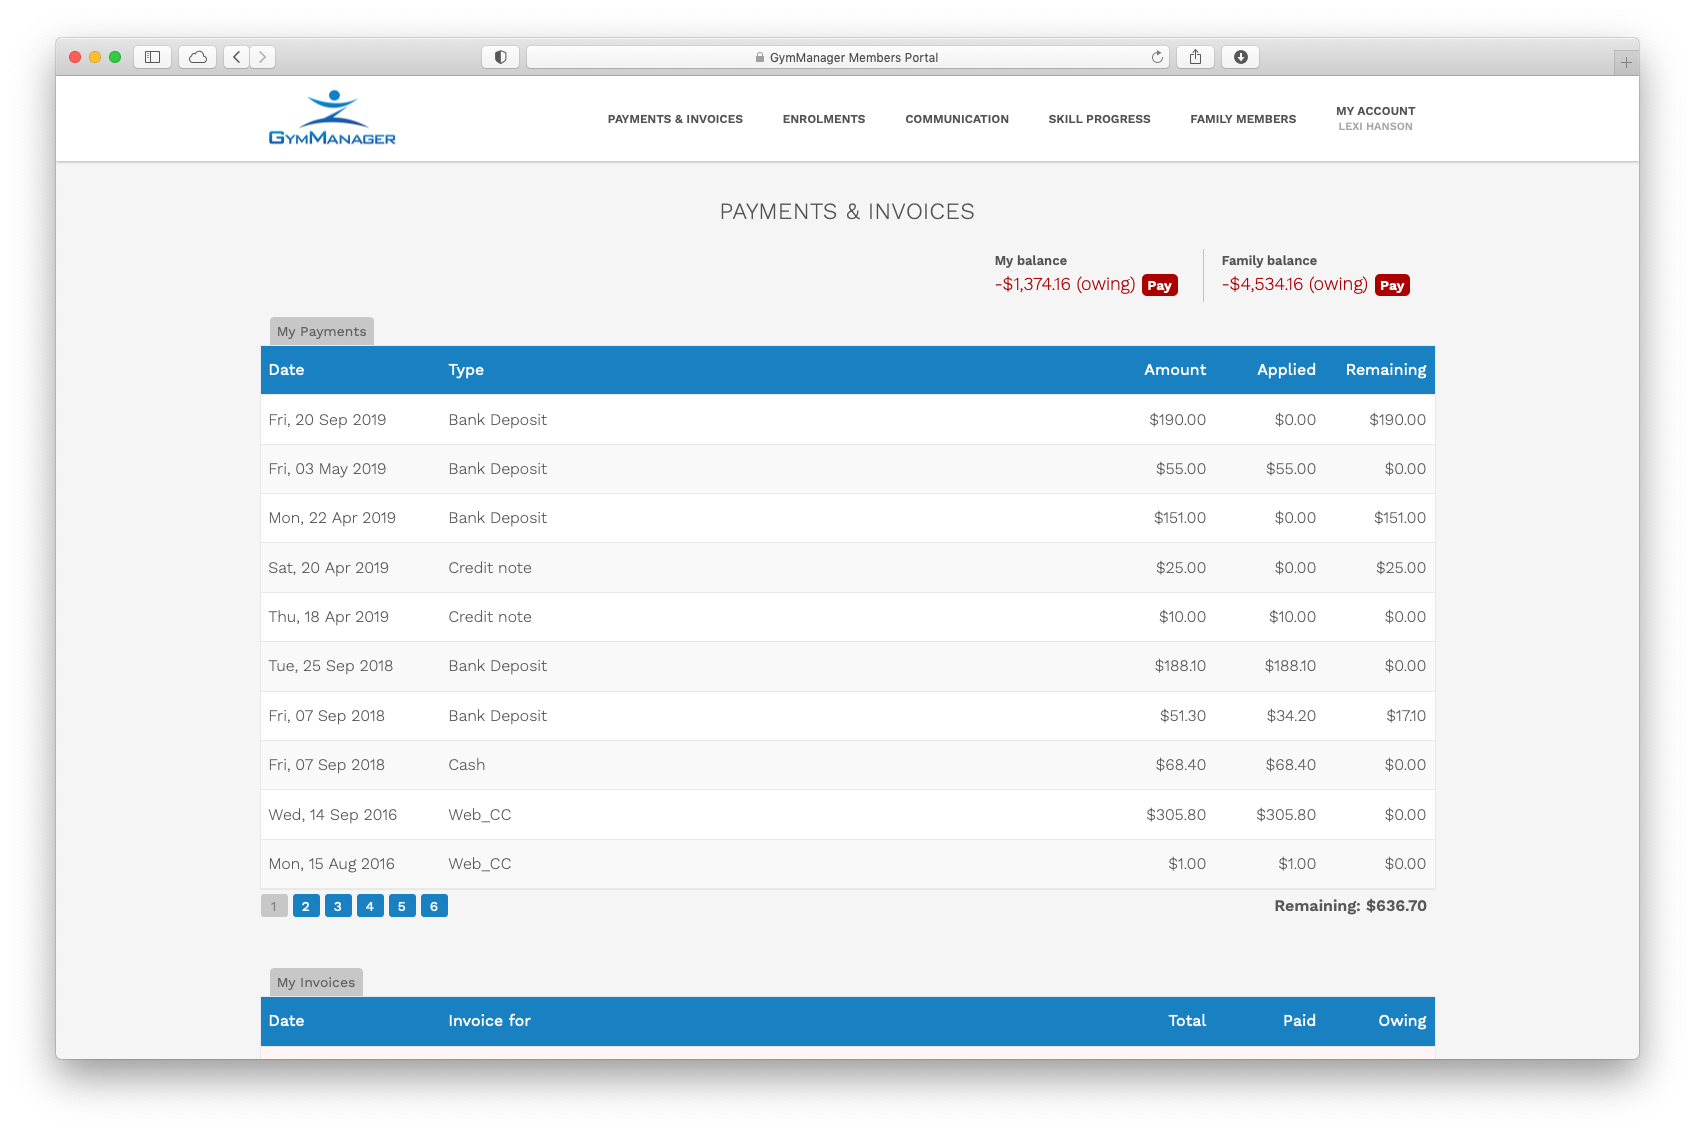This screenshot has height=1133, width=1695.
Task: Select the Fri, 03 May 2019 date
Action: tap(327, 469)
